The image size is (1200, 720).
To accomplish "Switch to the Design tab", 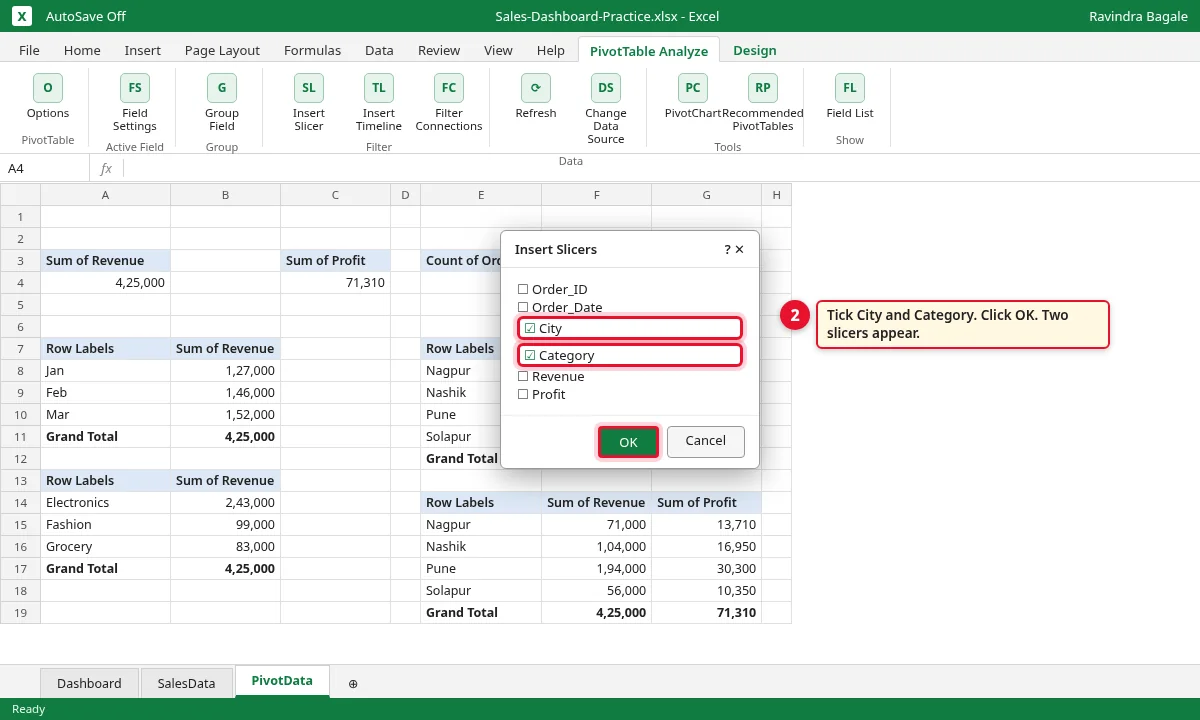I will [755, 50].
